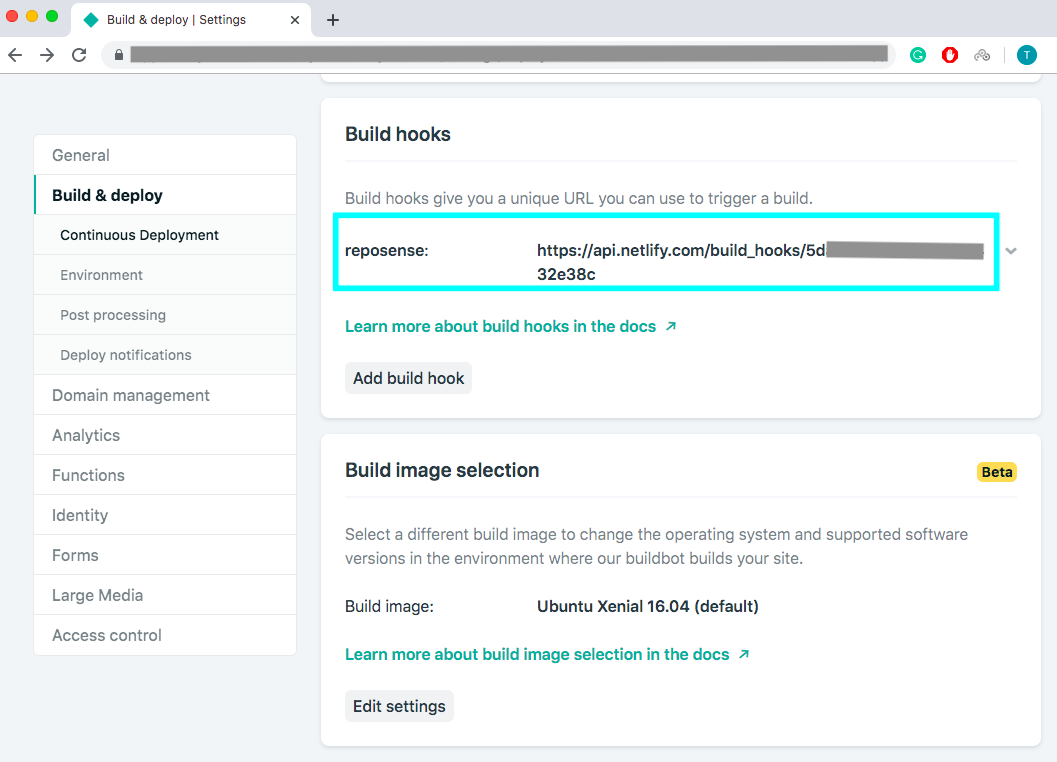The height and width of the screenshot is (762, 1057).
Task: Click the browser address bar
Action: pyautogui.click(x=500, y=55)
